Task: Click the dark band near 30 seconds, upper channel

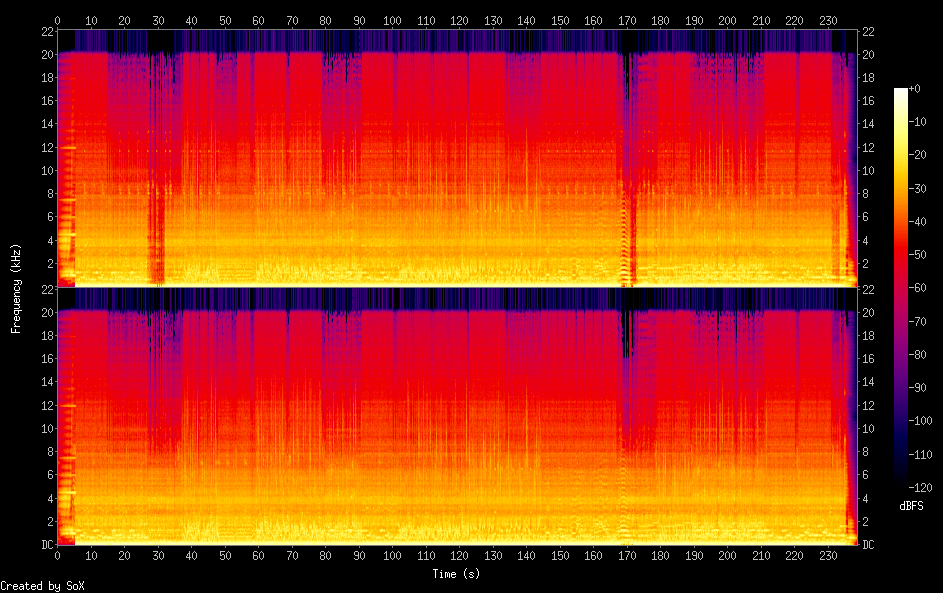Action: tap(156, 230)
